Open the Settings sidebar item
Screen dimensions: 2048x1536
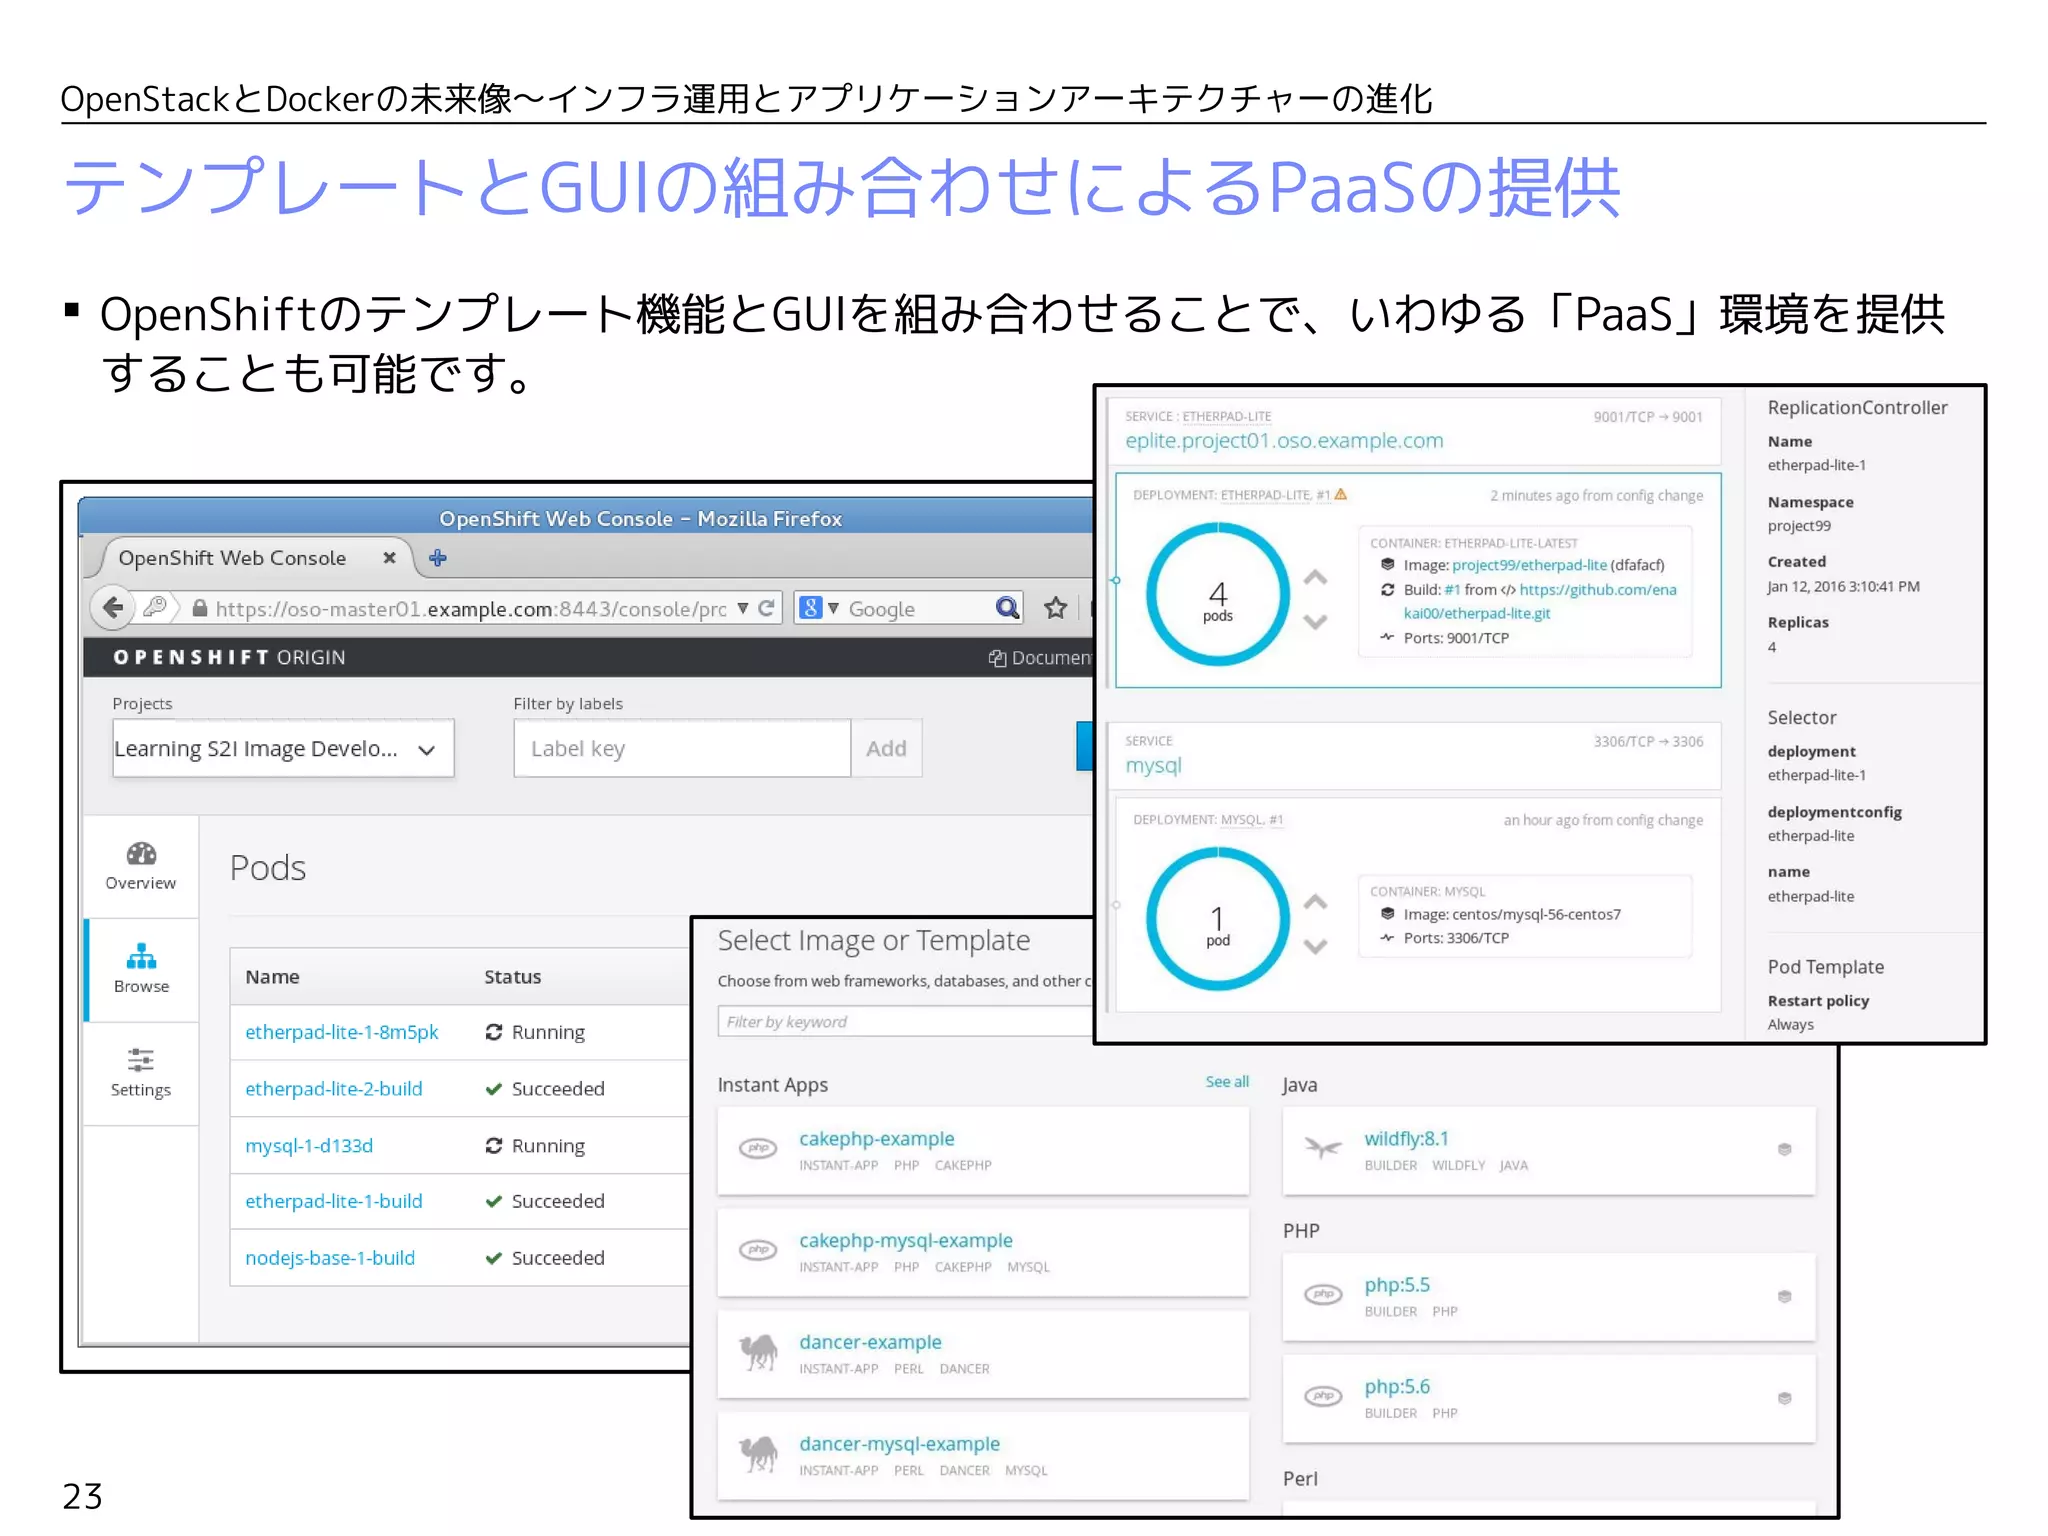coord(141,1073)
